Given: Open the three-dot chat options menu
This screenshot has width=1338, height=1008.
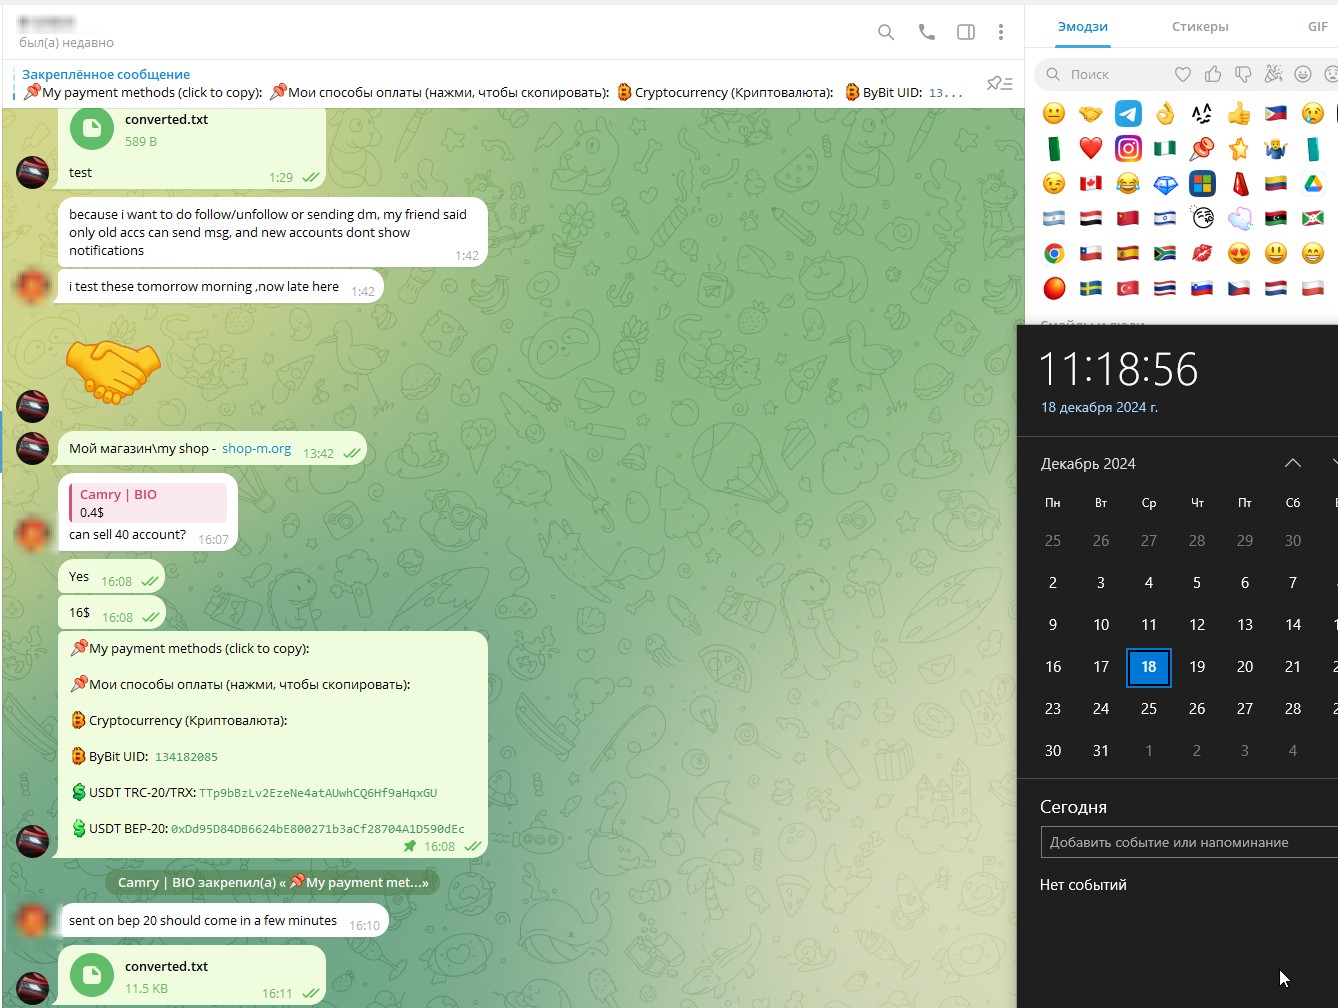Looking at the screenshot, I should 1000,32.
